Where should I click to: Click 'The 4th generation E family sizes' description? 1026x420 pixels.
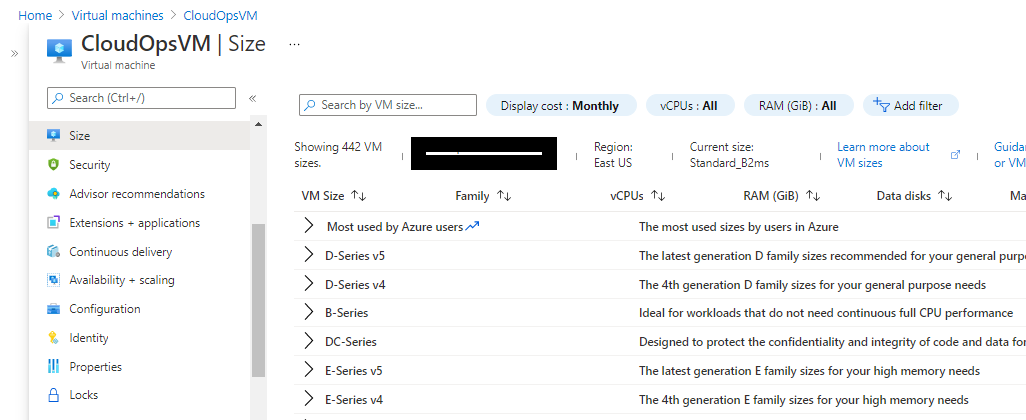pyautogui.click(x=804, y=399)
